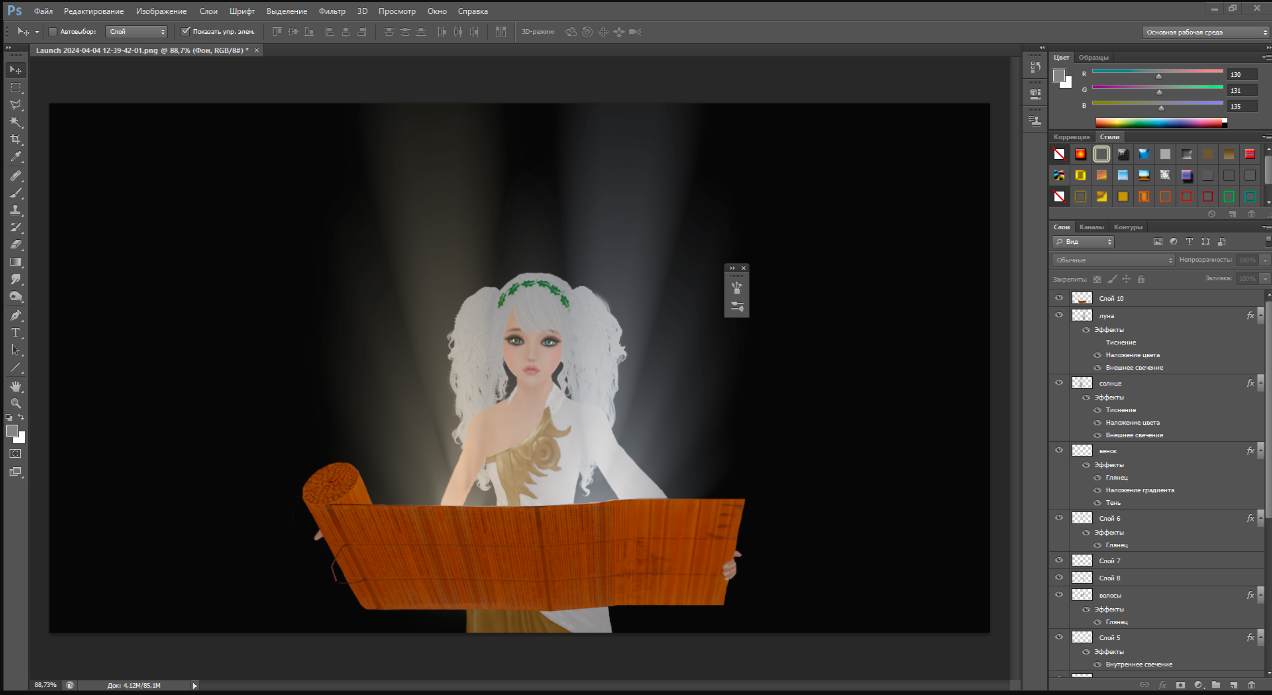Image resolution: width=1272 pixels, height=695 pixels.
Task: Toggle Тень effect visibility
Action: pos(1097,502)
